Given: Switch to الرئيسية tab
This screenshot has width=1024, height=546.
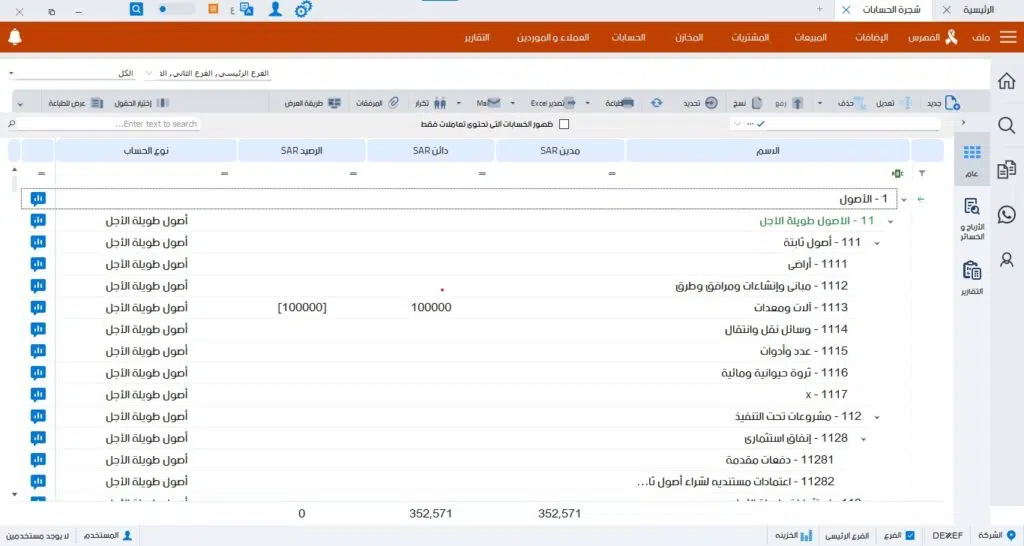Looking at the screenshot, I should (978, 10).
